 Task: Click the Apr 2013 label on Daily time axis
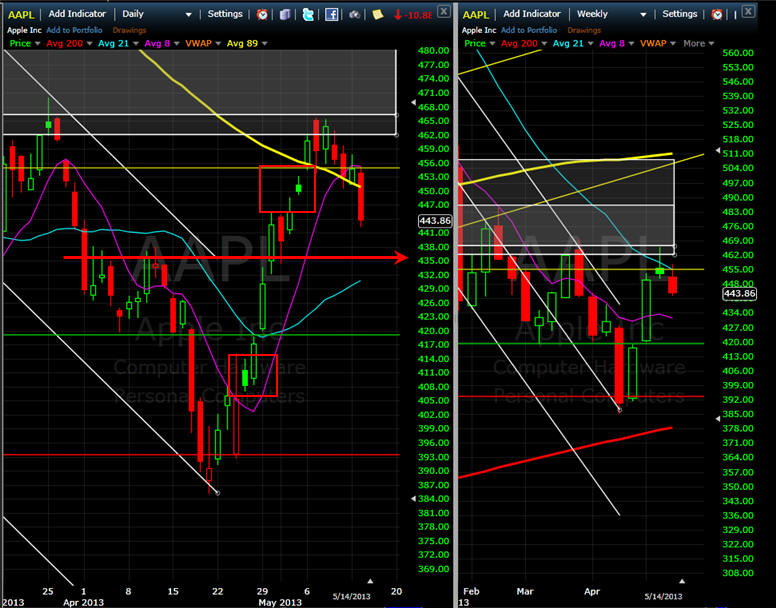click(84, 603)
